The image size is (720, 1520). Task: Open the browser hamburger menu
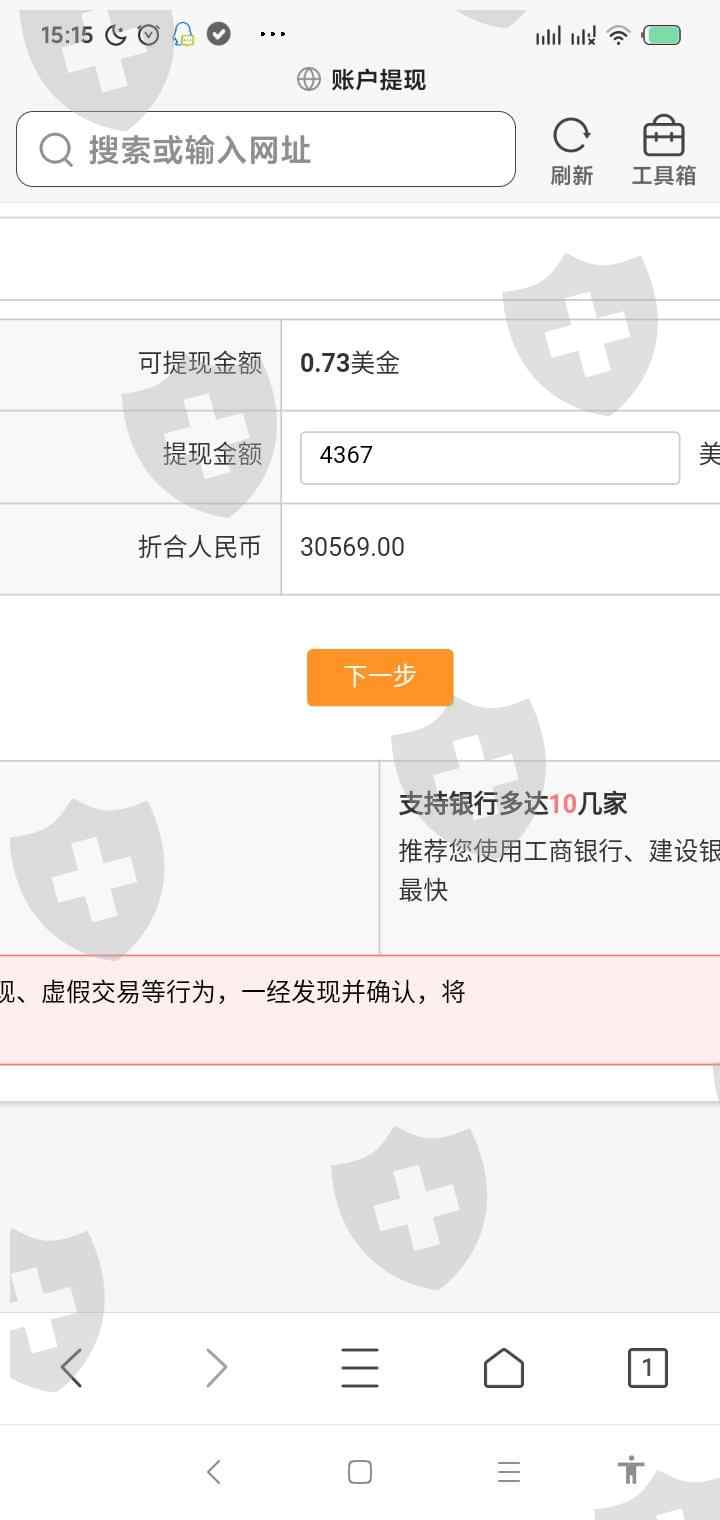coord(360,1367)
